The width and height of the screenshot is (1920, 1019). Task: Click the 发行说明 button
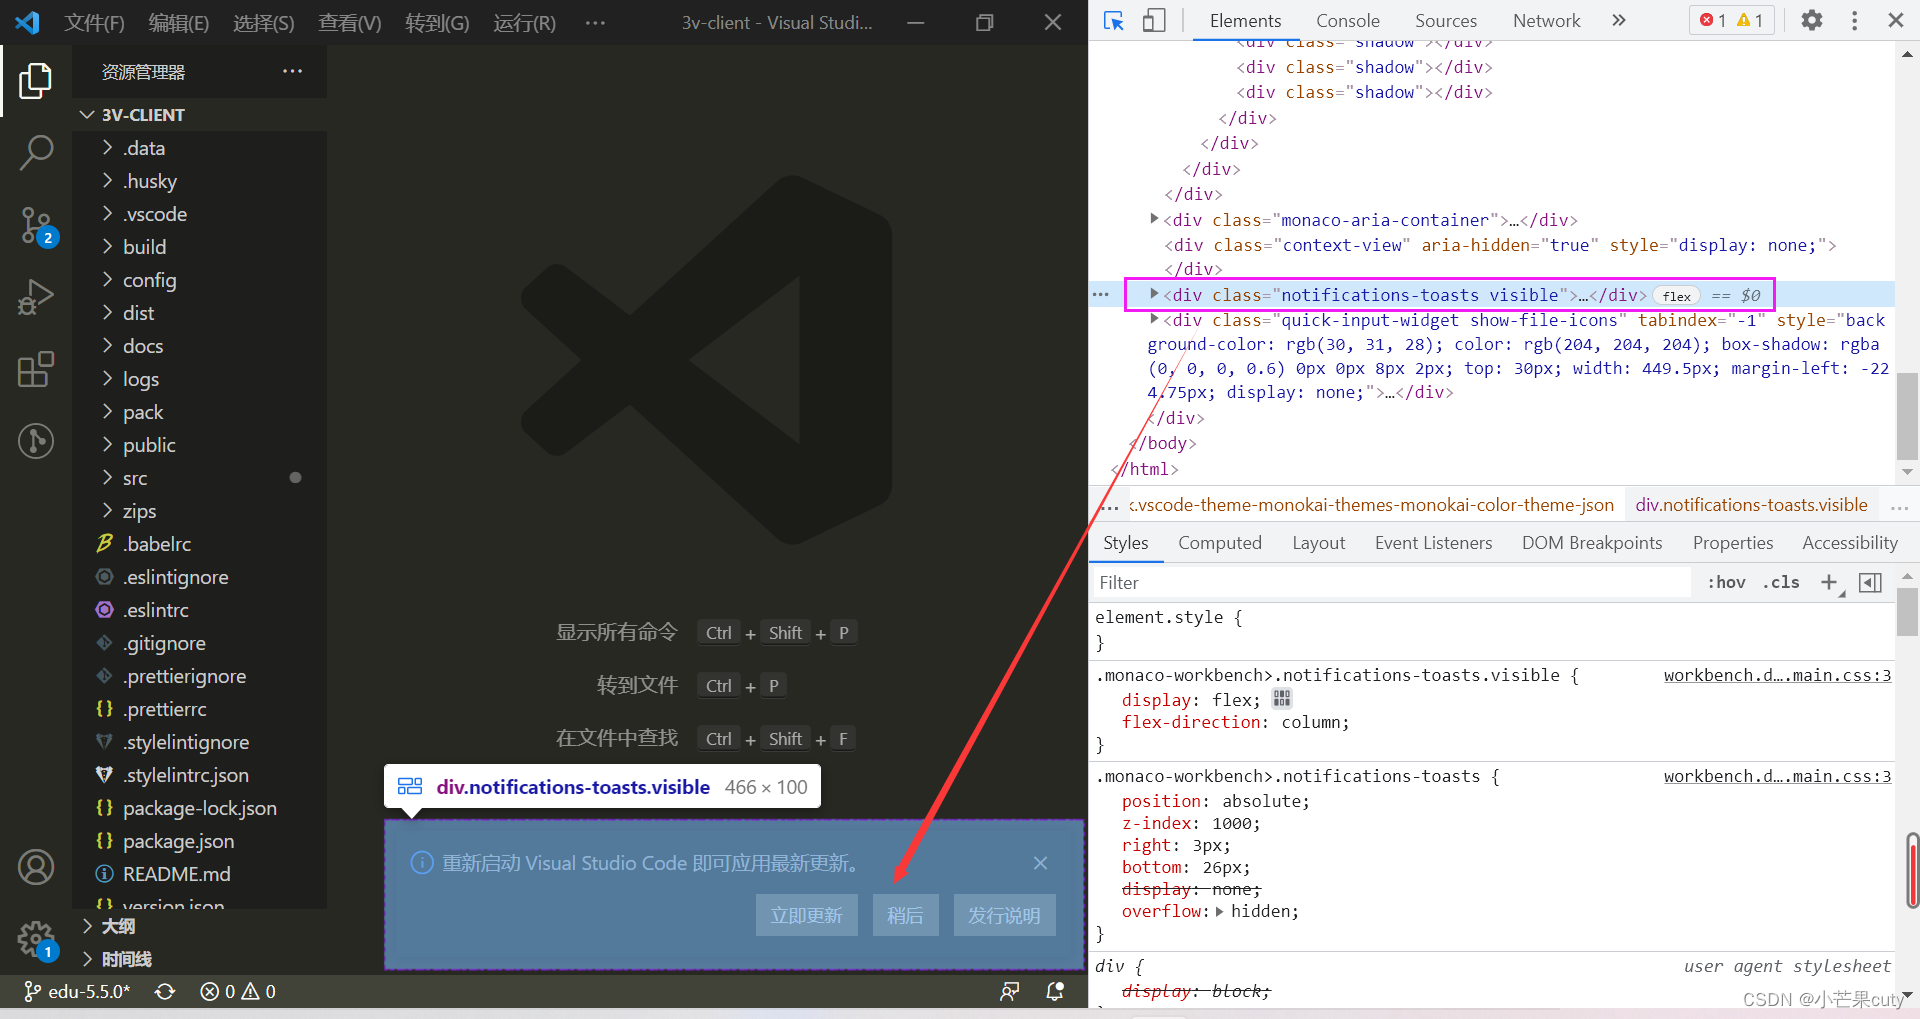coord(1004,915)
